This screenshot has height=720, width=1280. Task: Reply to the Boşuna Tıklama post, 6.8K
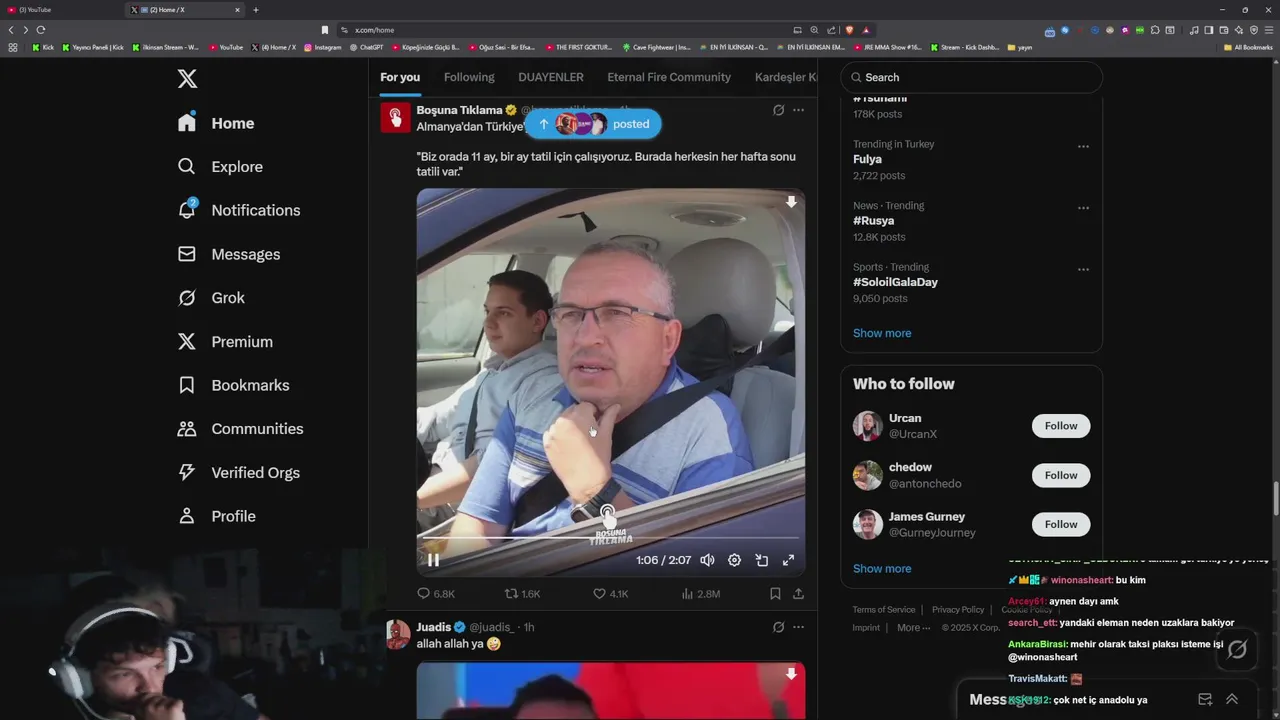[x=436, y=593]
